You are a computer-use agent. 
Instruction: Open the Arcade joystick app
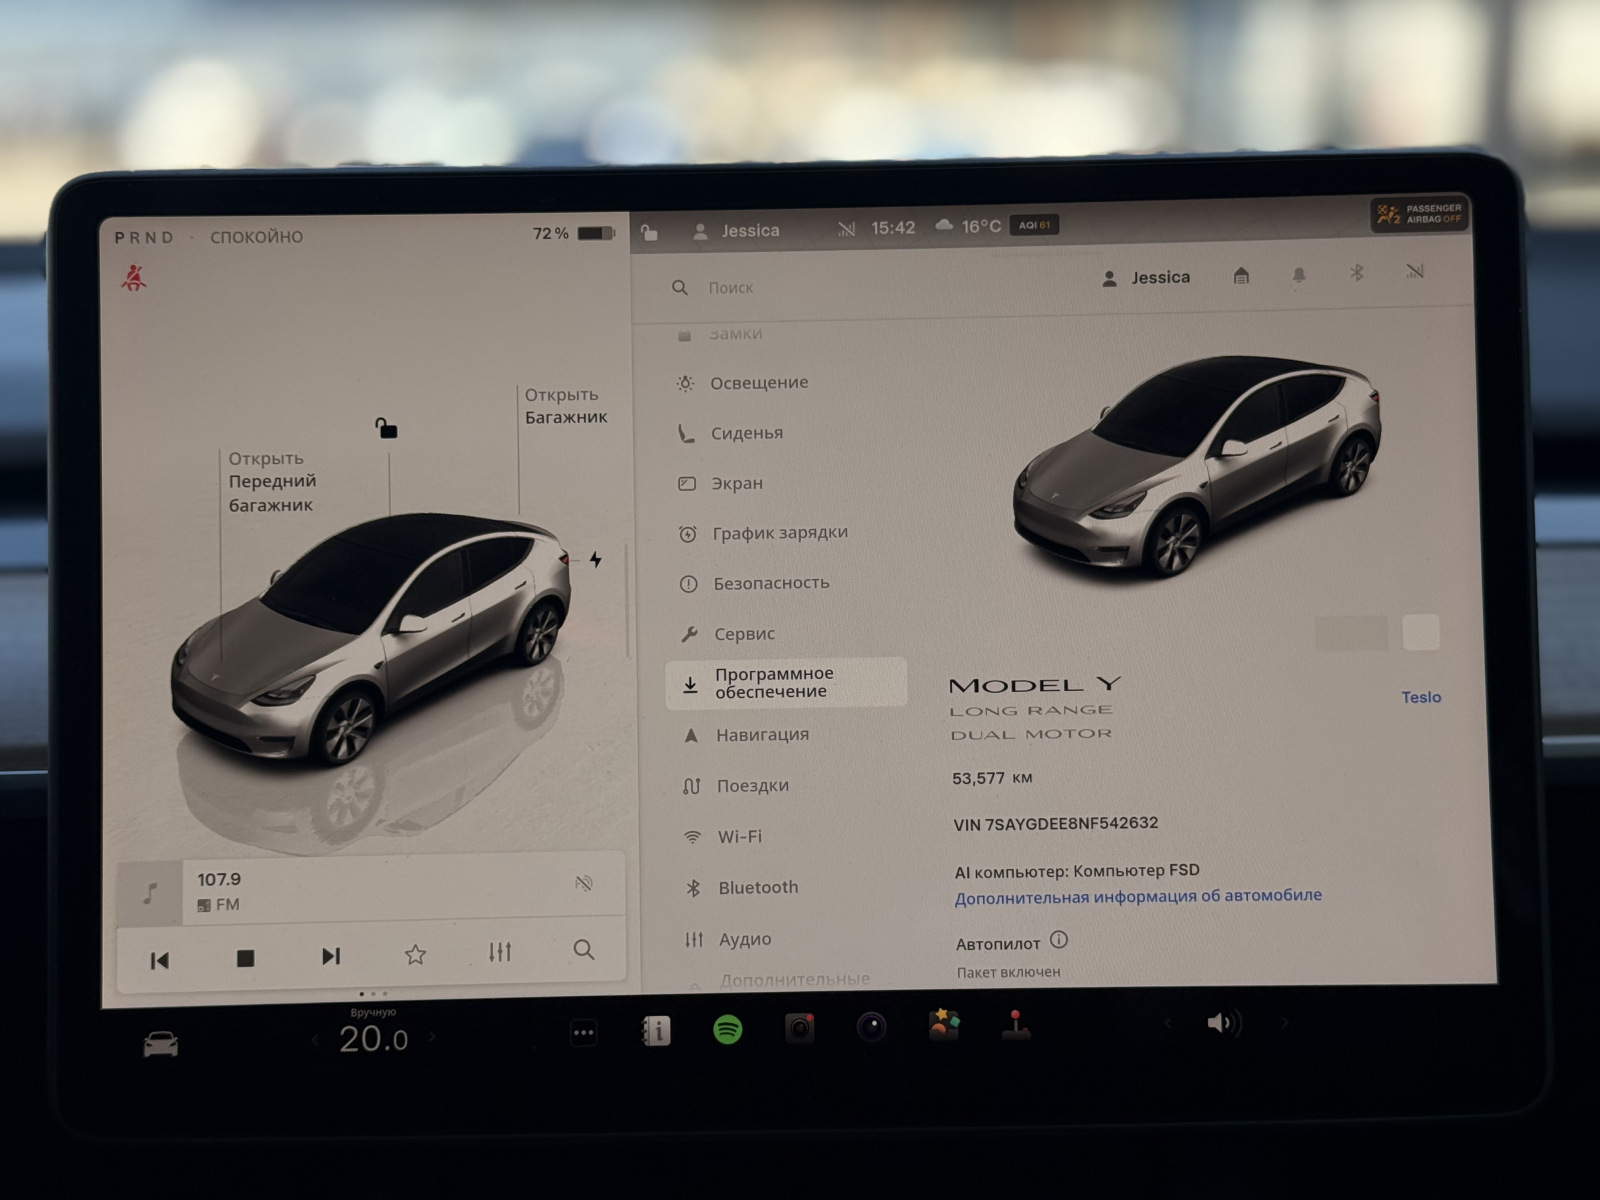pyautogui.click(x=1016, y=1025)
